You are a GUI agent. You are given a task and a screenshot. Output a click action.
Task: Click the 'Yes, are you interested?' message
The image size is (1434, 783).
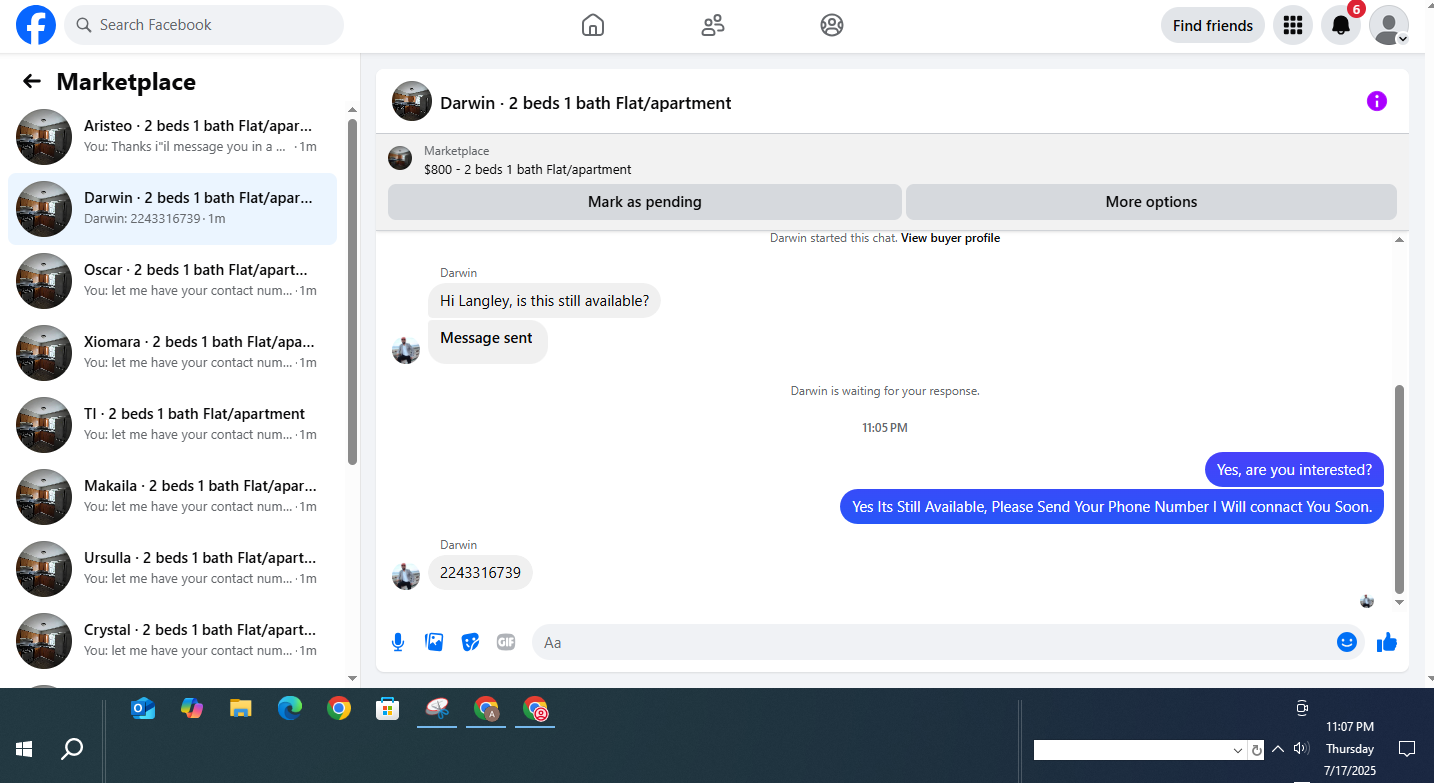click(1295, 469)
